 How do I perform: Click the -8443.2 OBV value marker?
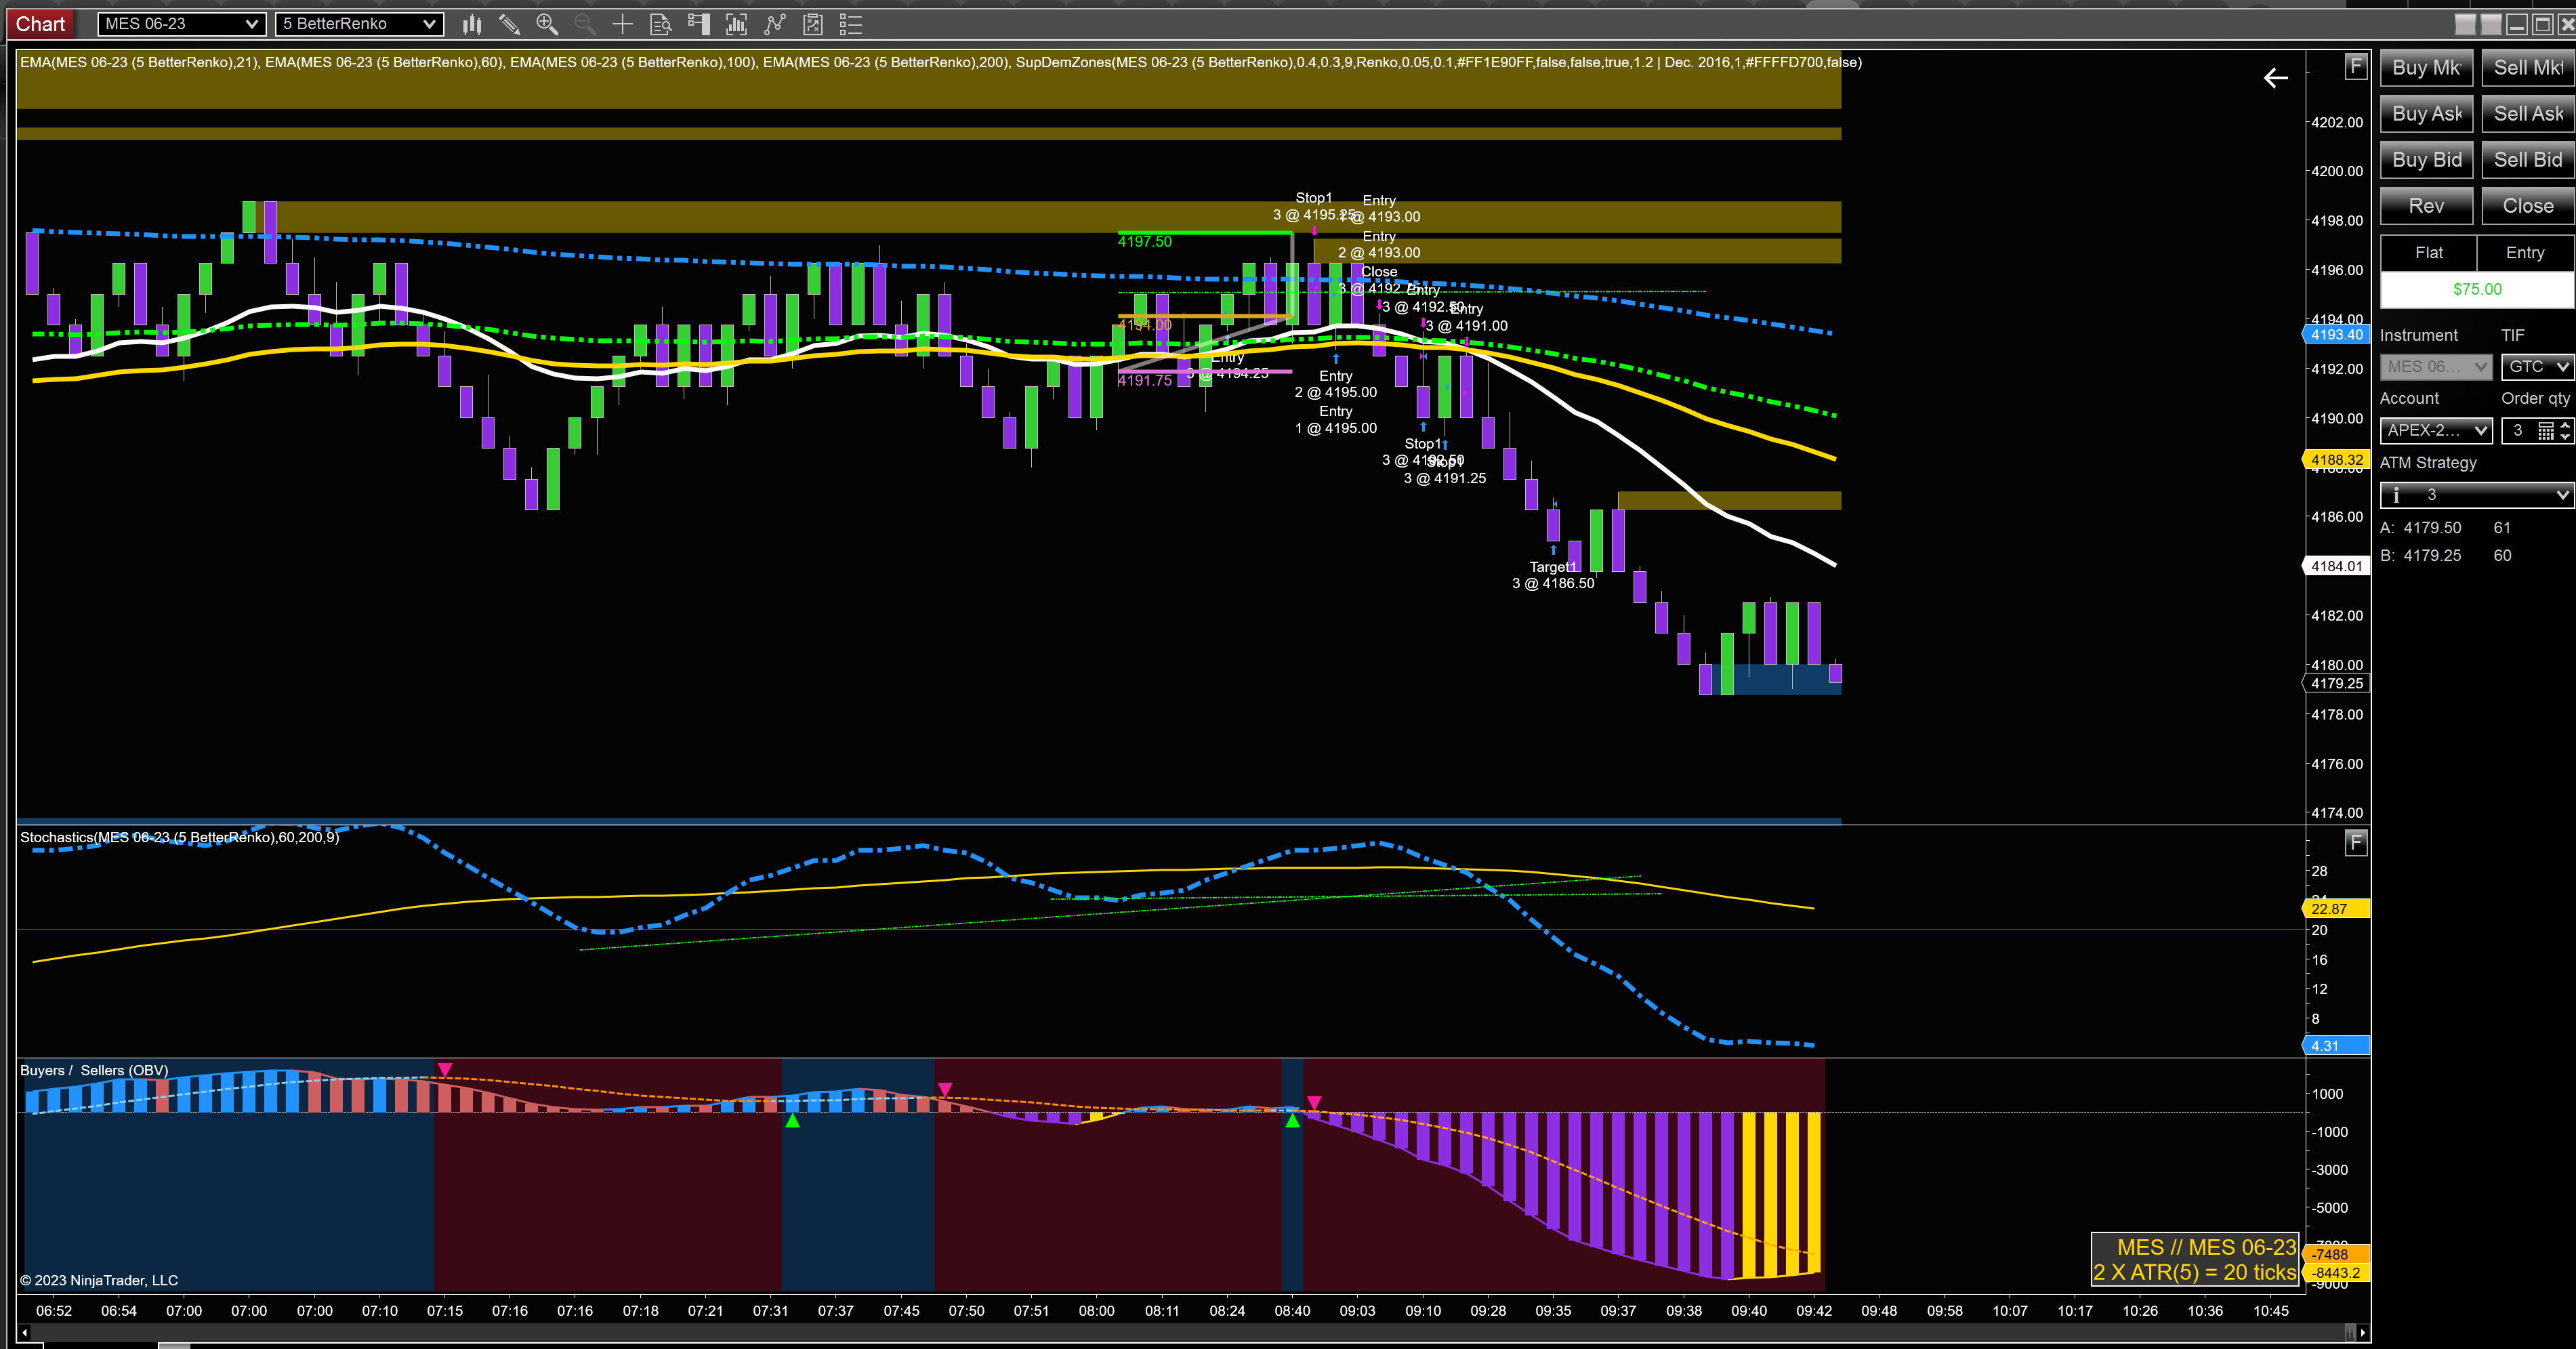coord(2336,1274)
